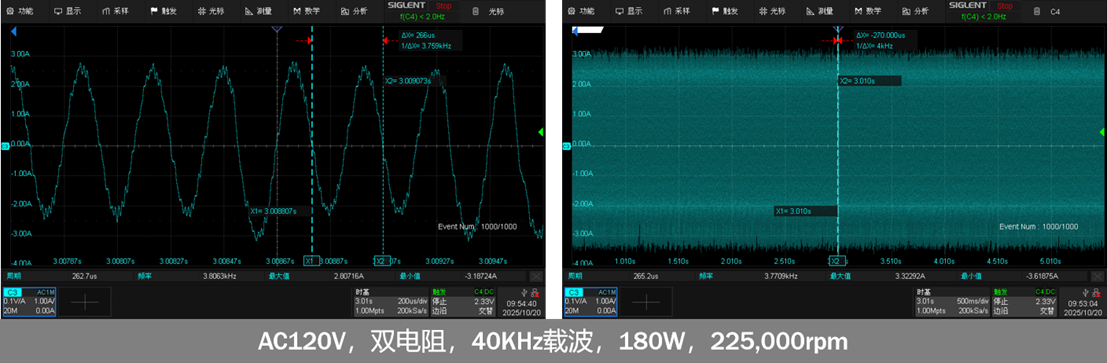Image resolution: width=1107 pixels, height=363 pixels.
Task: Open 触发 trigger panel in right scope
Action: pyautogui.click(x=1024, y=302)
